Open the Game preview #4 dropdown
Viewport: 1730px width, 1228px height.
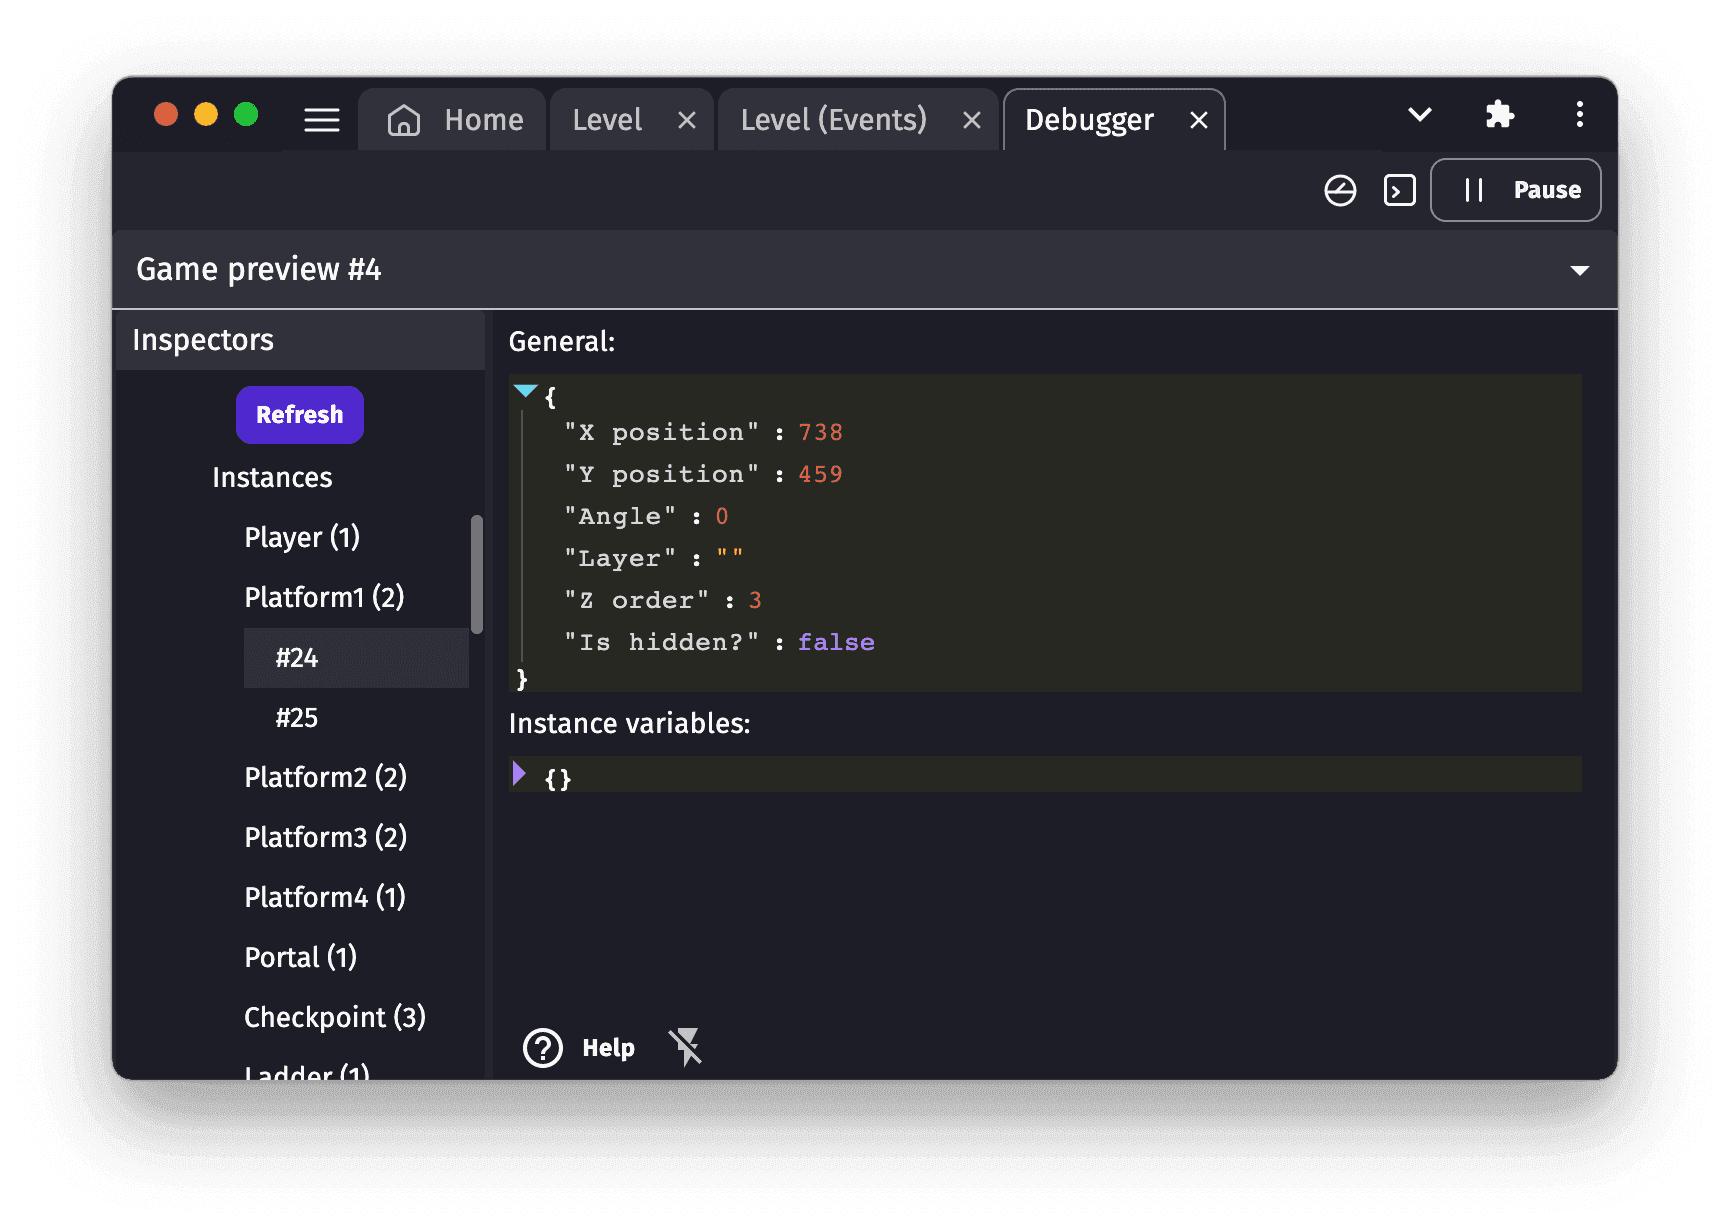click(1579, 270)
